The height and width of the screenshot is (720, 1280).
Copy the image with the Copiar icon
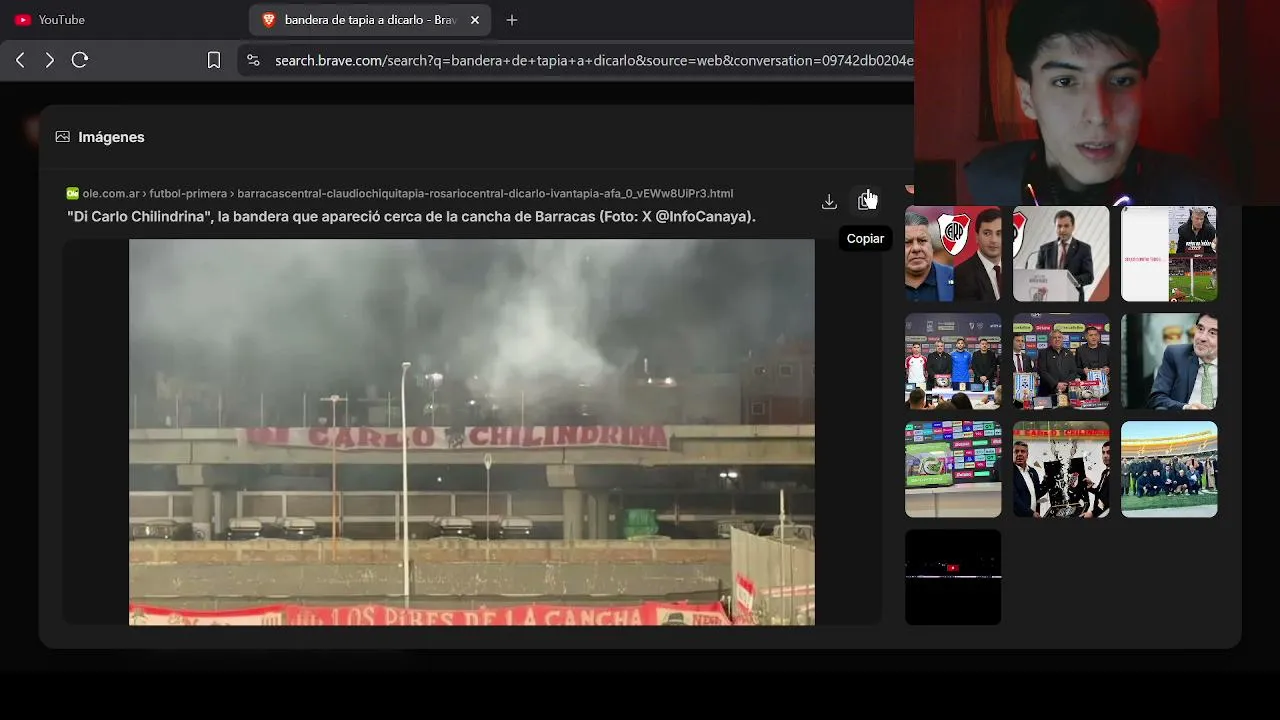[866, 202]
